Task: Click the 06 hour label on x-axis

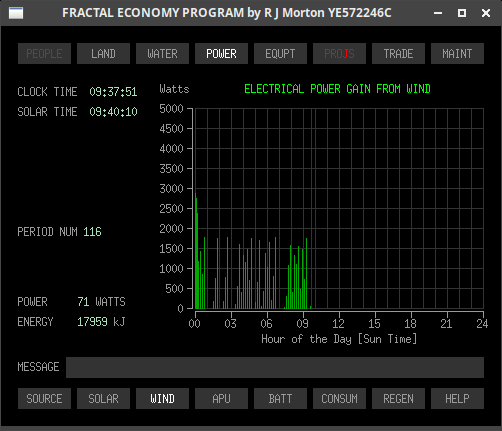Action: pos(266,323)
